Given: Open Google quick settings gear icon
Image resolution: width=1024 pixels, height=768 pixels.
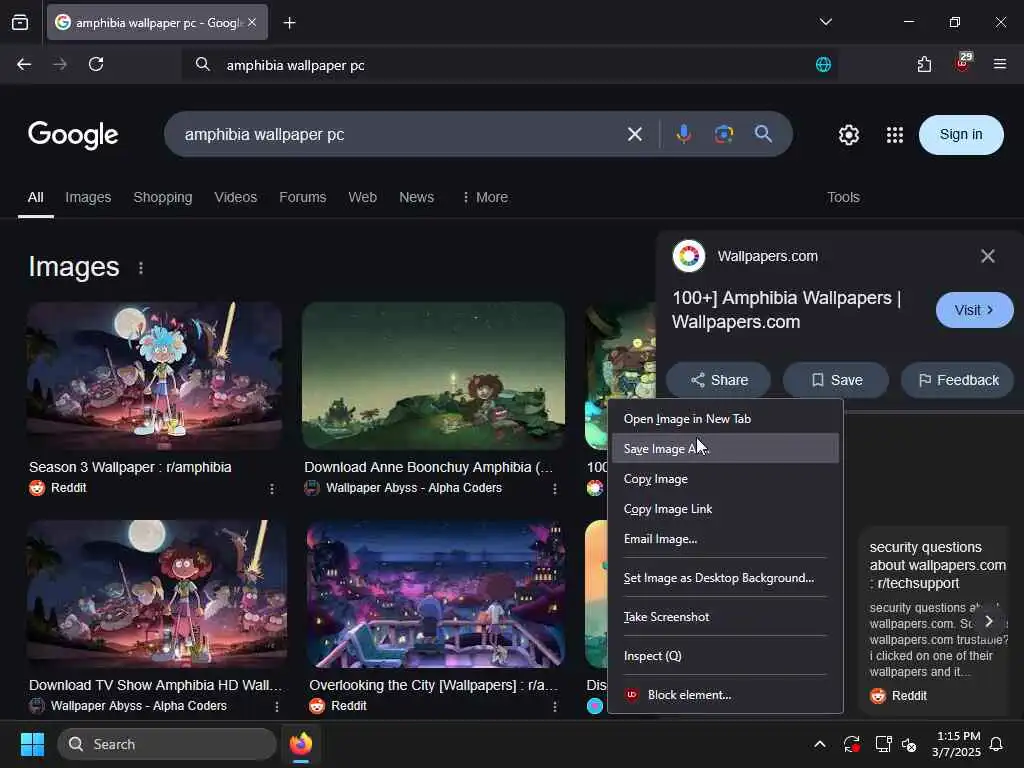Looking at the screenshot, I should point(848,135).
